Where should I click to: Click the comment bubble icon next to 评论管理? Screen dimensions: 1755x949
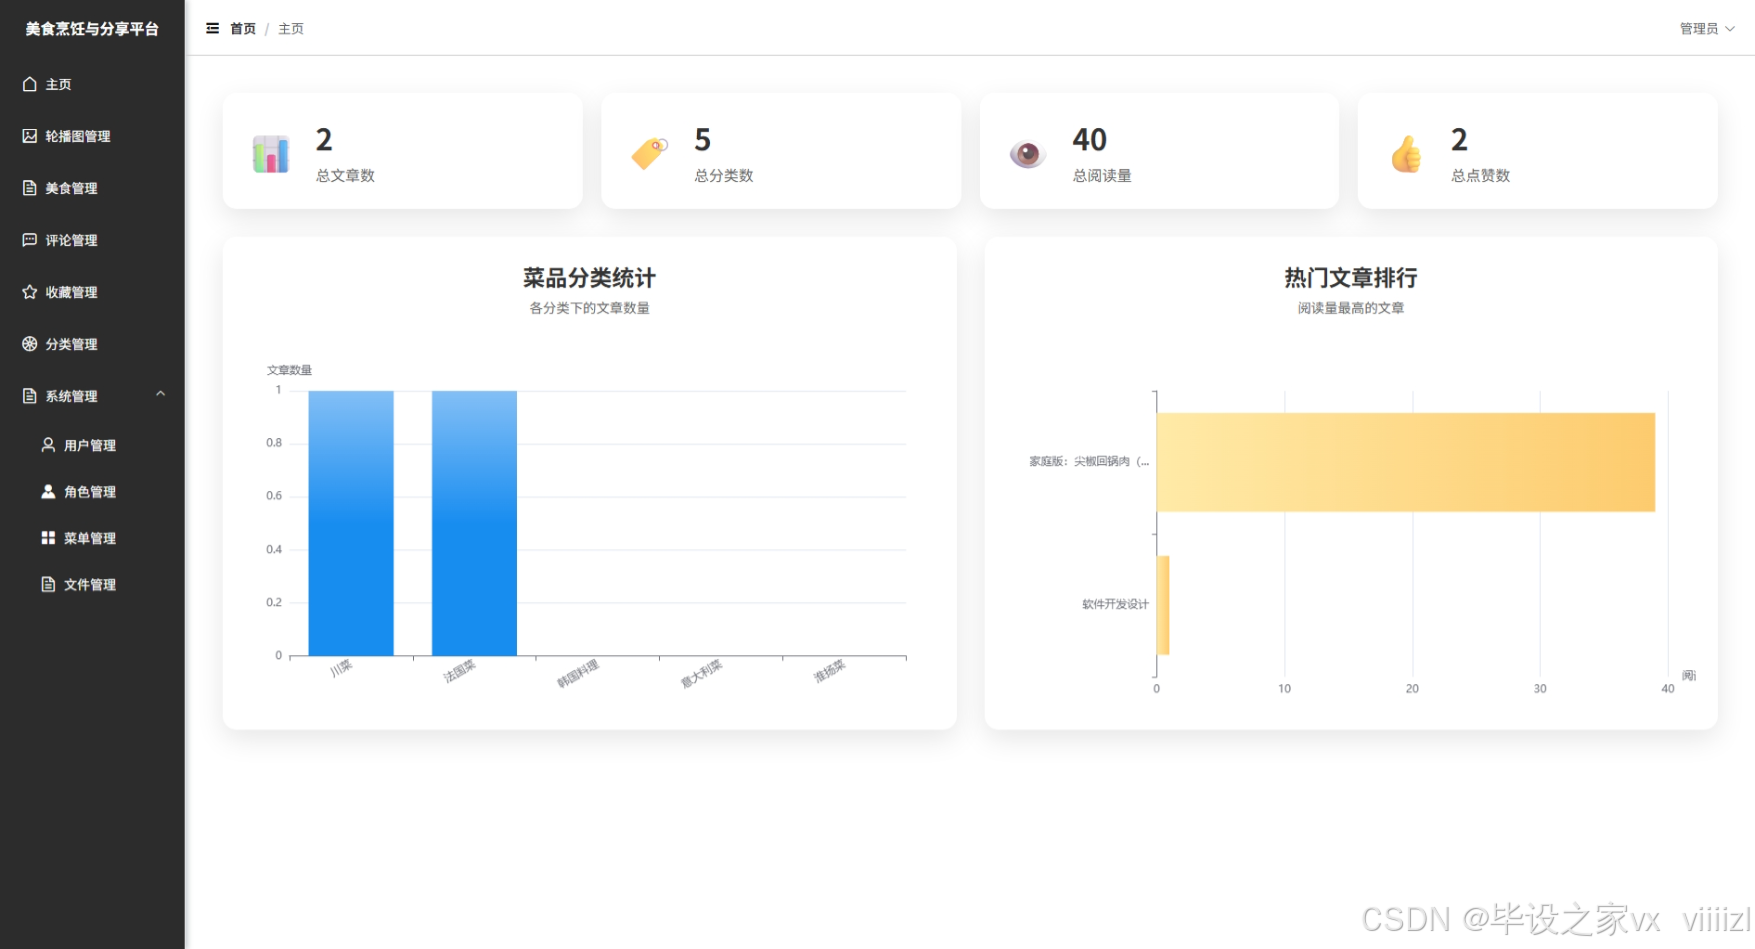tap(30, 240)
